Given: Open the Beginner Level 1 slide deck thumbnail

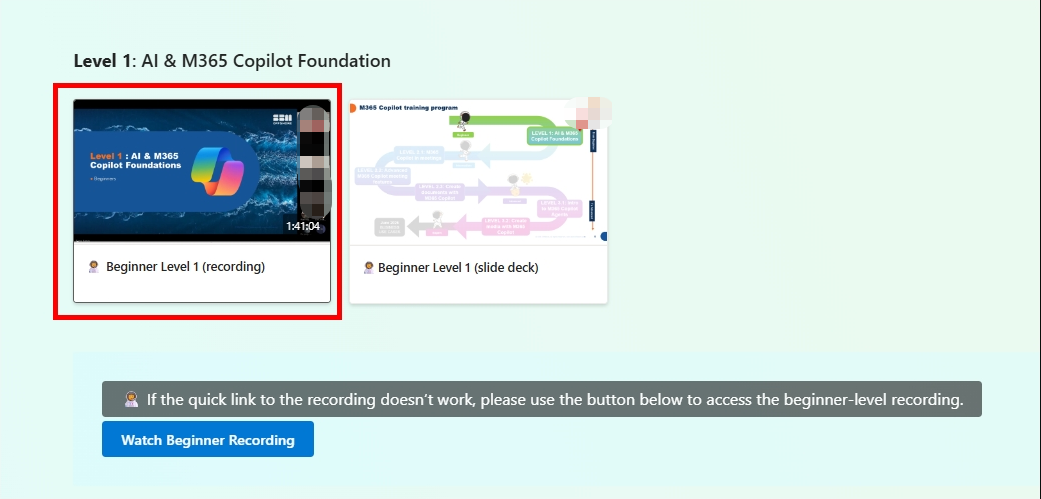Looking at the screenshot, I should click(x=478, y=173).
